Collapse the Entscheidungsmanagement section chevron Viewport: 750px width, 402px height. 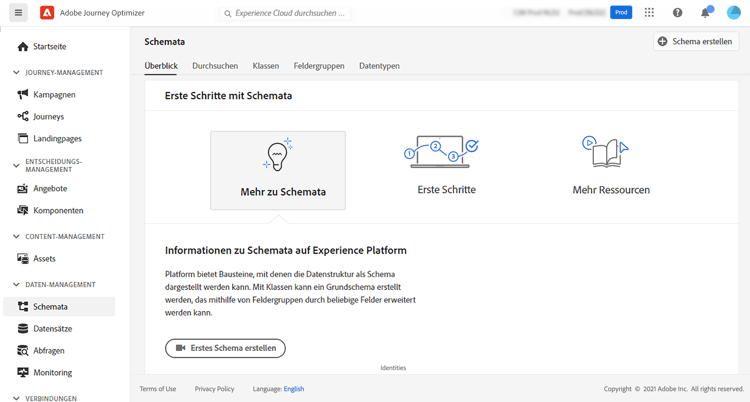click(x=16, y=165)
